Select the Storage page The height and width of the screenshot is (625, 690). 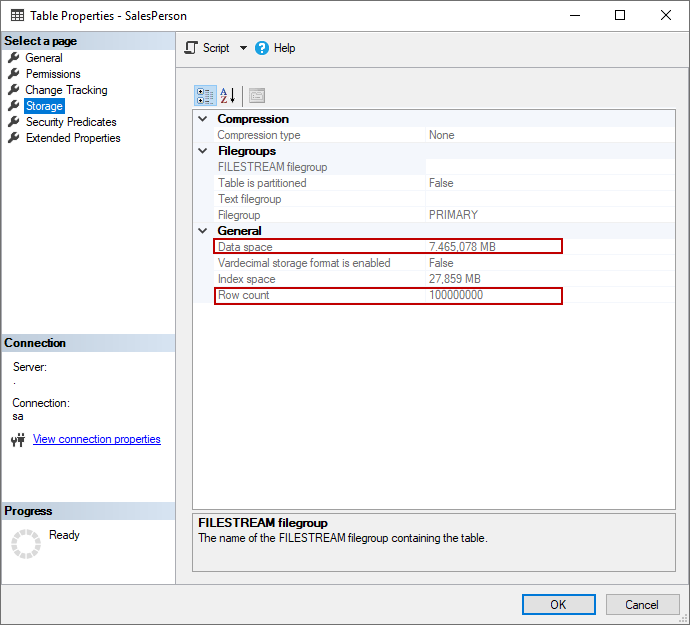click(x=44, y=106)
